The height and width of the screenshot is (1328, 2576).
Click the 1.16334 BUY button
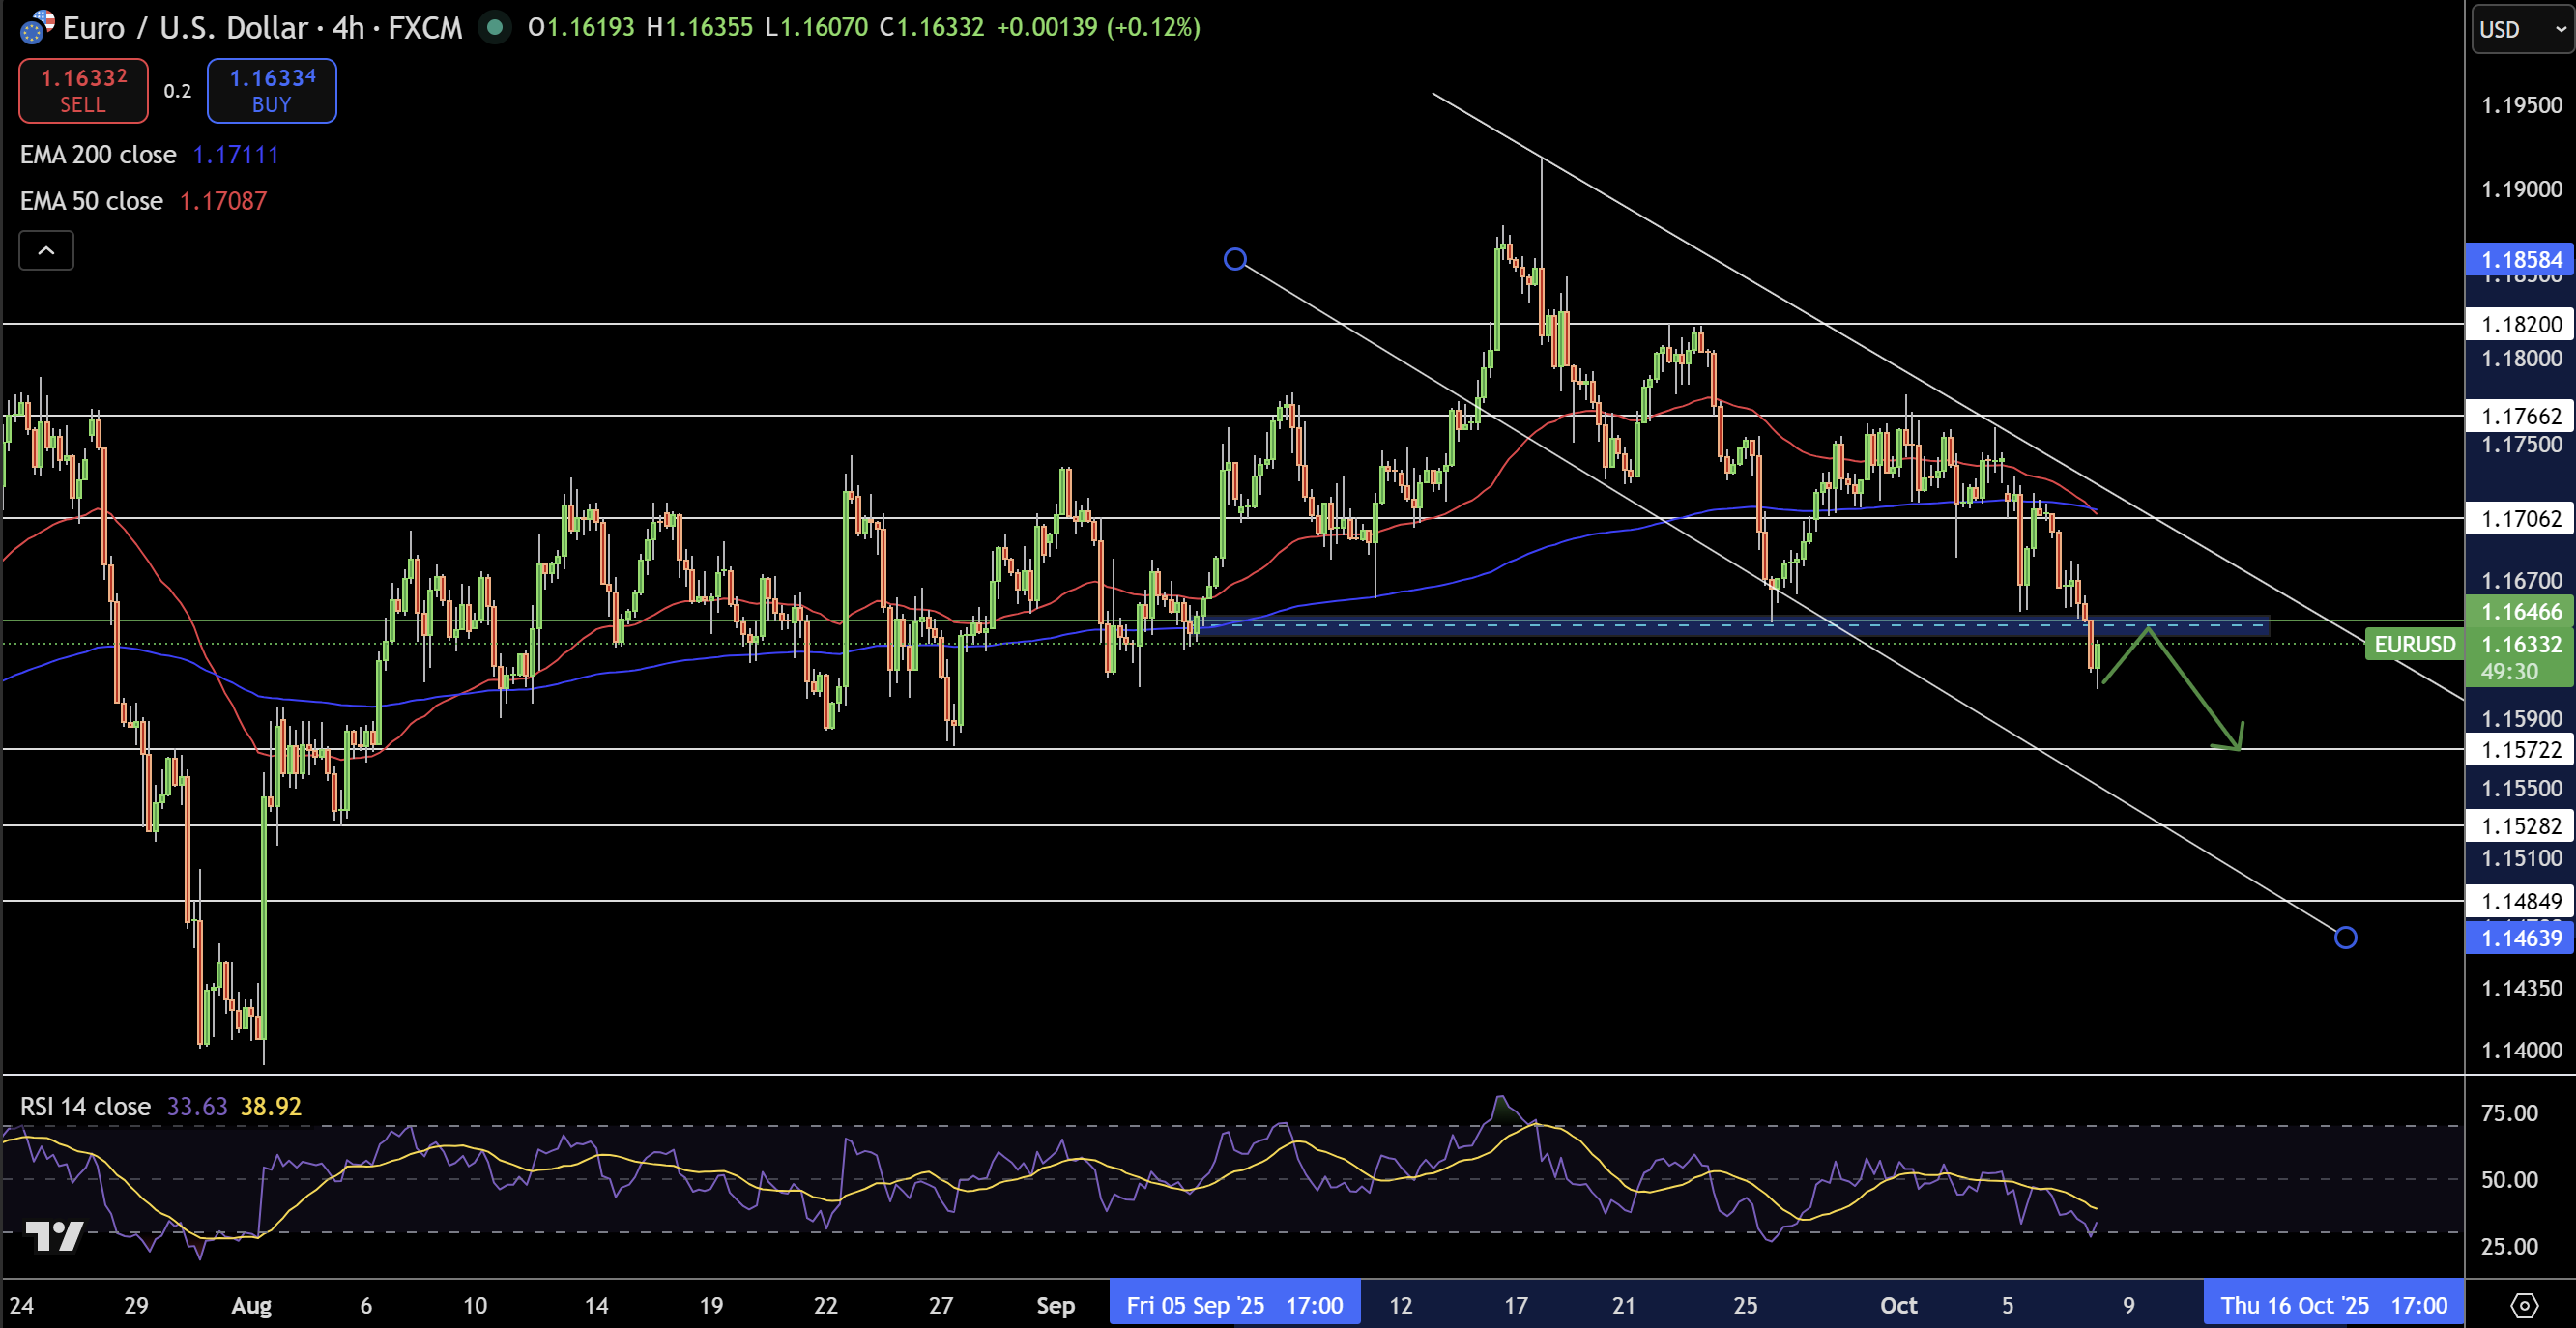click(x=271, y=90)
